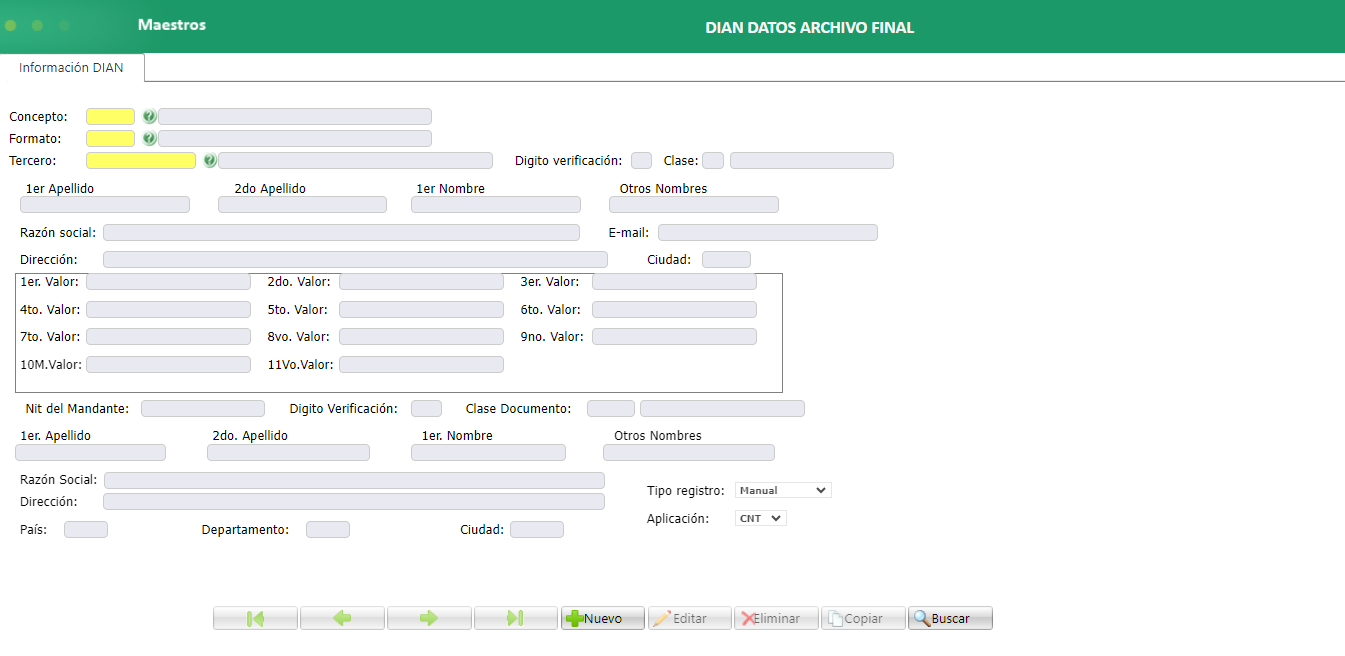
Task: Click the 1er. Valor field
Action: pyautogui.click(x=168, y=282)
